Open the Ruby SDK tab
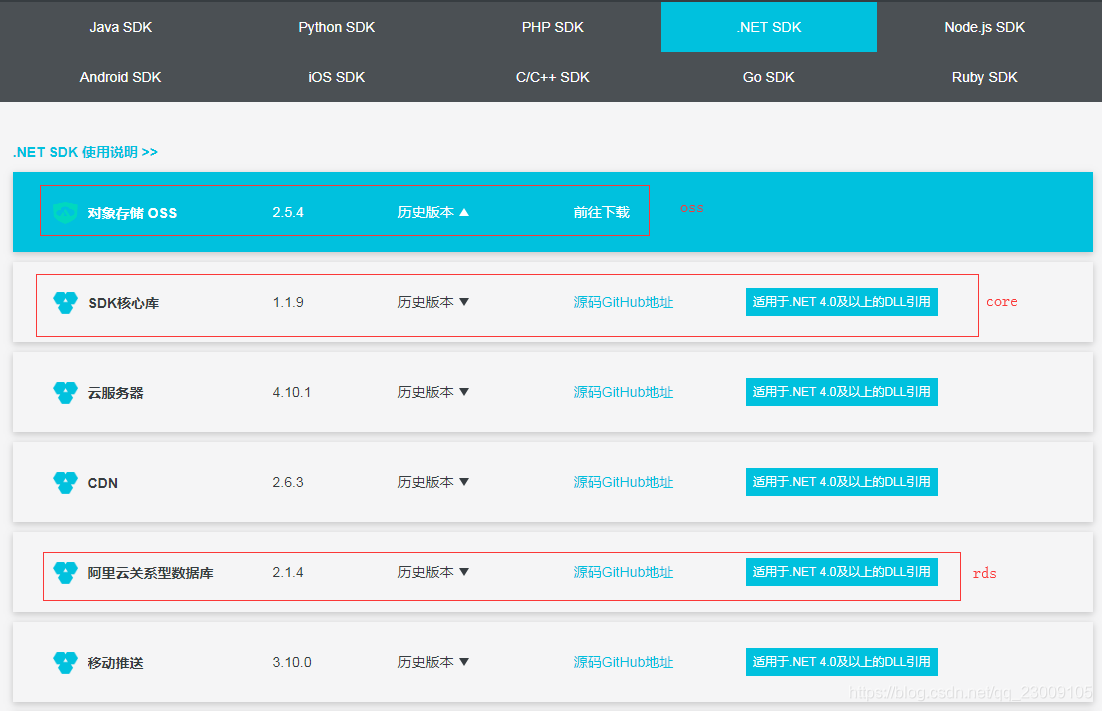Screen dimensions: 1102x711 [x=985, y=77]
